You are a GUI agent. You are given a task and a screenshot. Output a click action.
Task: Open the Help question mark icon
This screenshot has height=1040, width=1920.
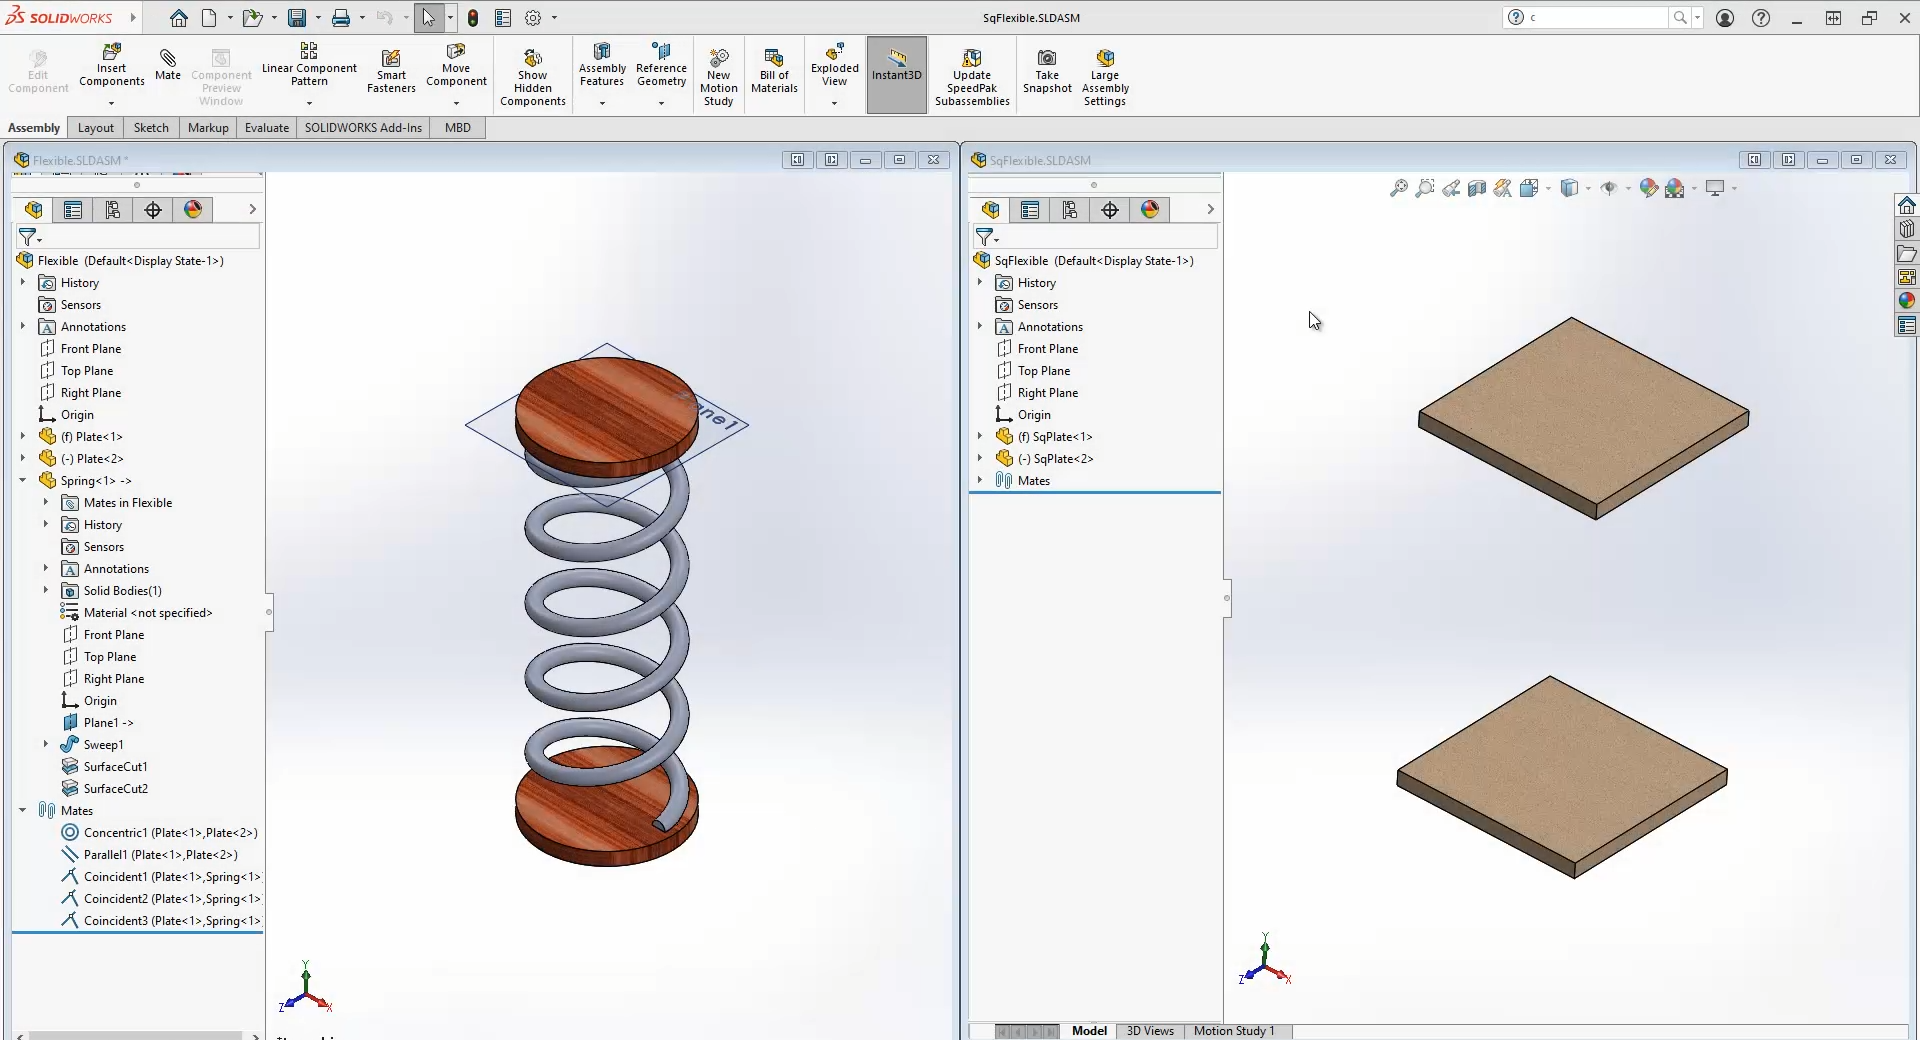1761,18
